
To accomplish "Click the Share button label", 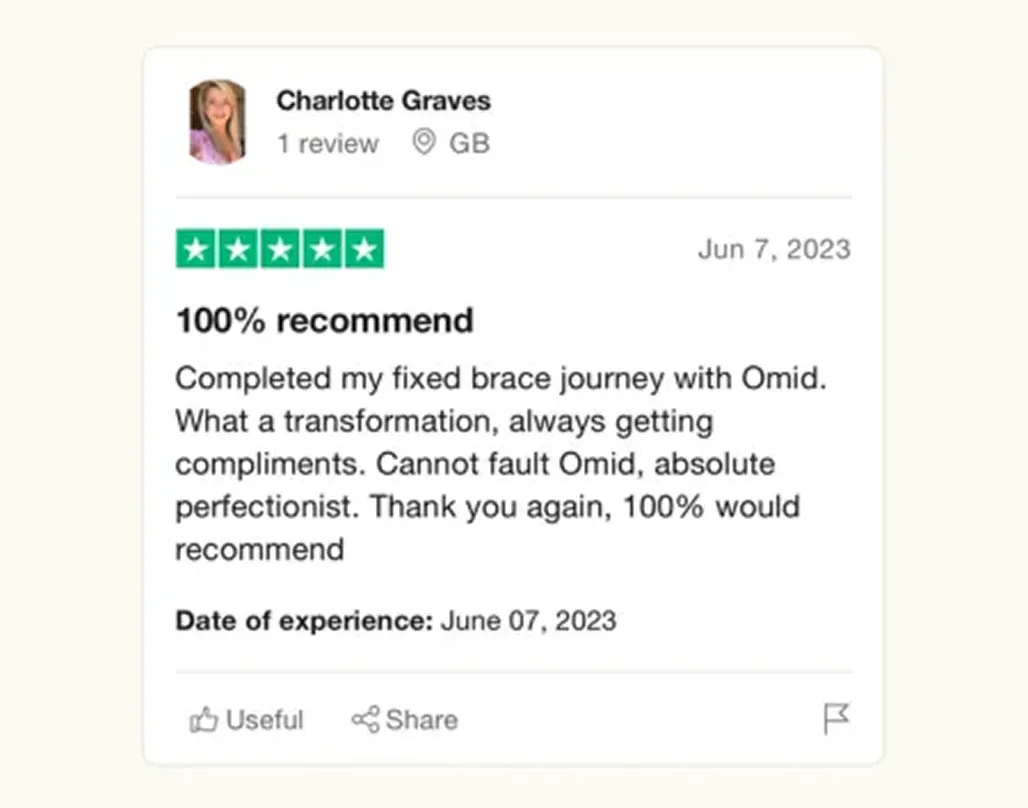I will pos(422,719).
